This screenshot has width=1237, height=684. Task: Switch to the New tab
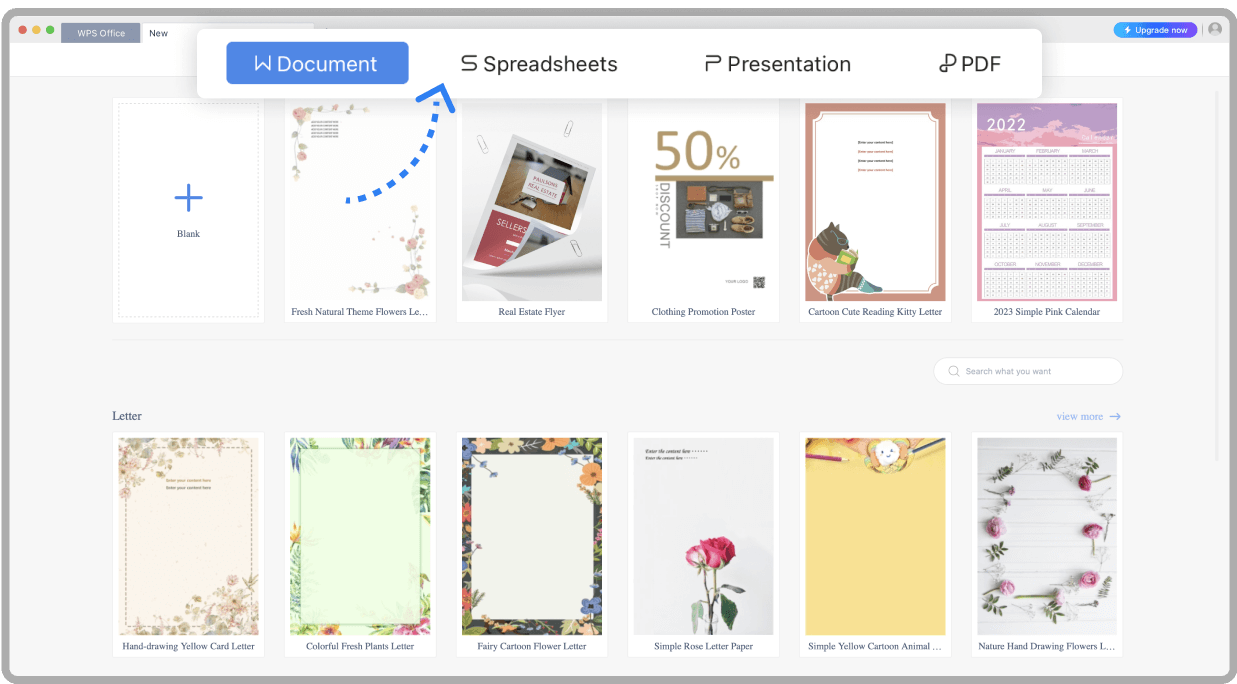pyautogui.click(x=158, y=32)
